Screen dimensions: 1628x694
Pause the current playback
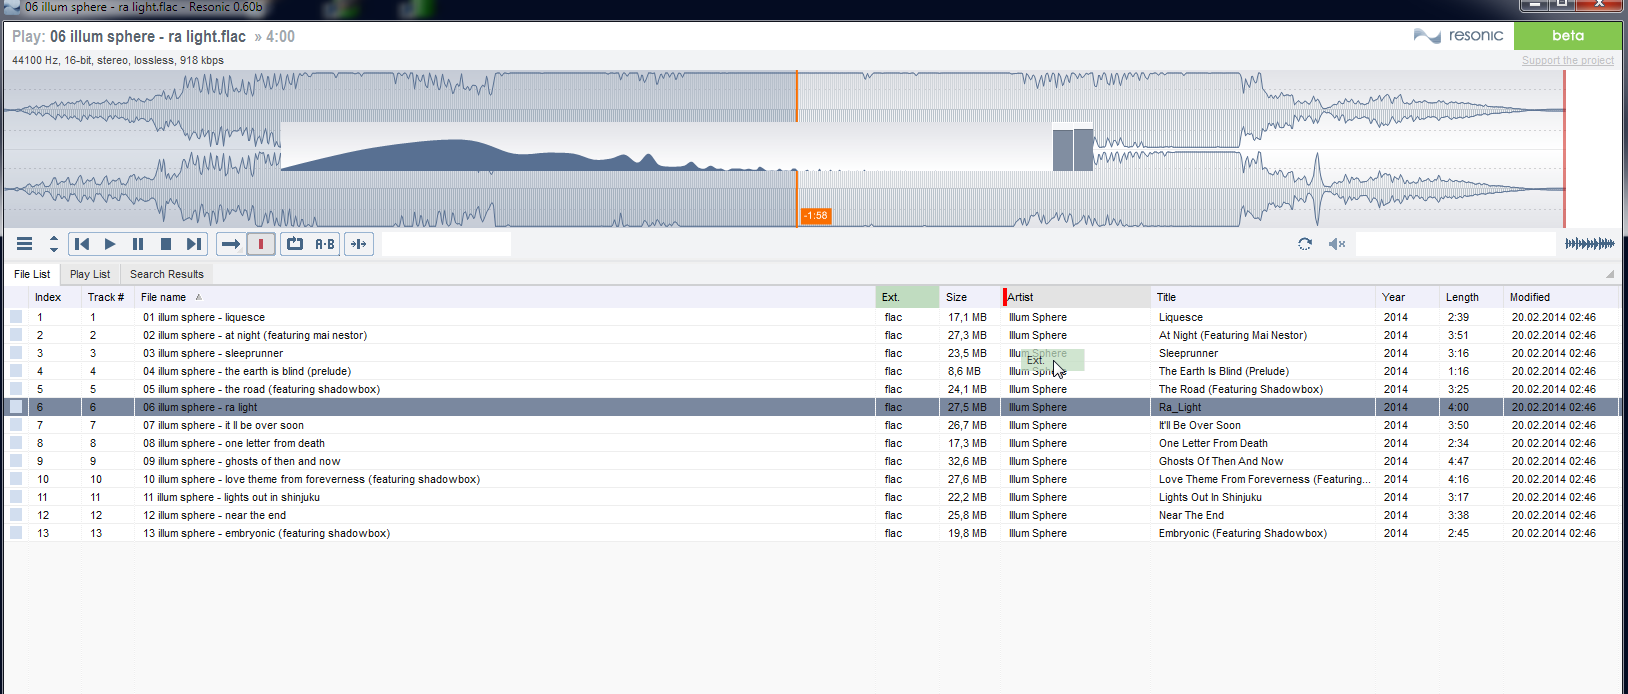click(x=138, y=244)
